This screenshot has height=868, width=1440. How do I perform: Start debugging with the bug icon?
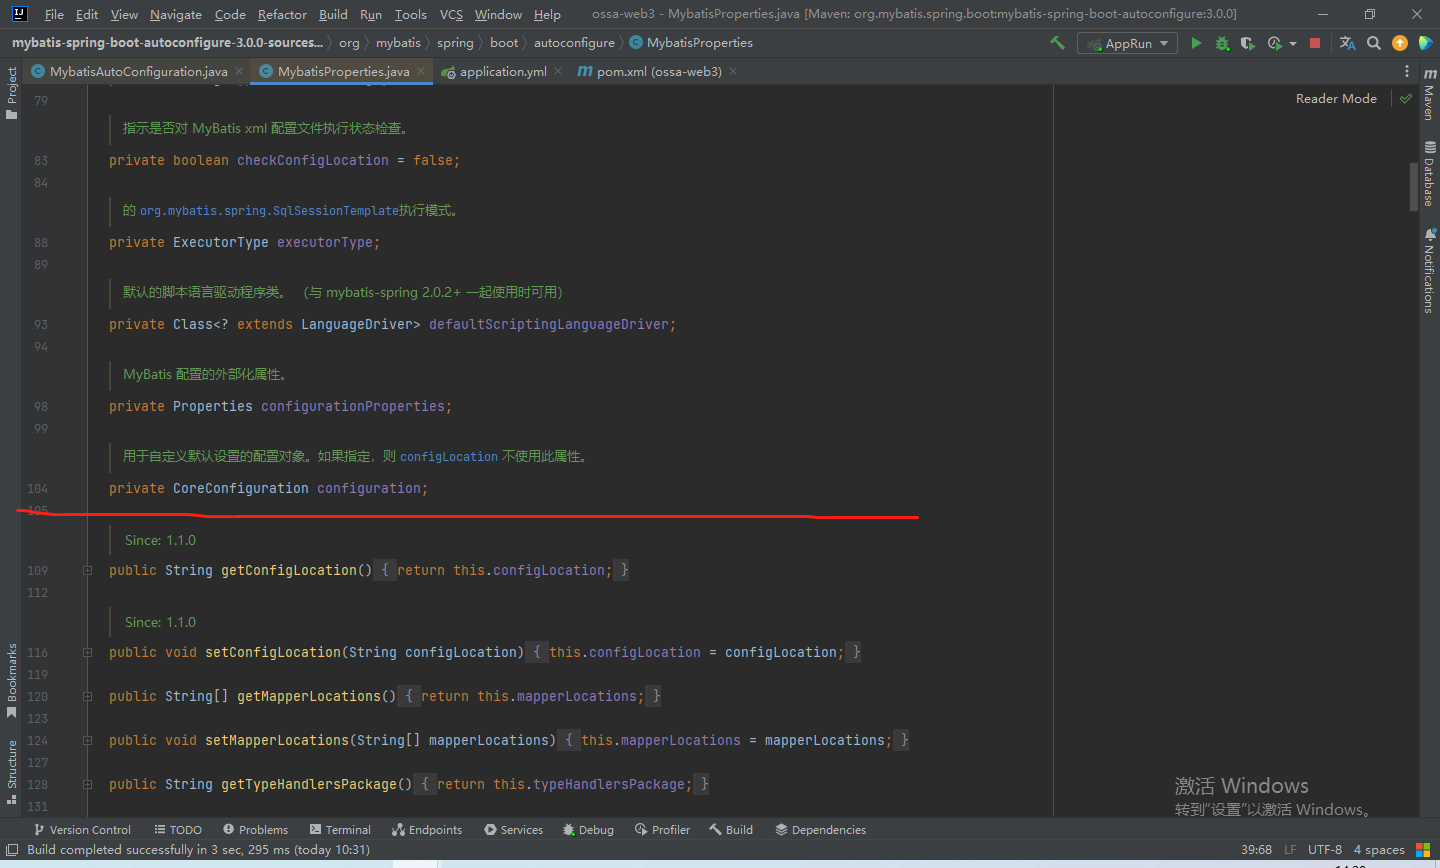click(x=1222, y=43)
